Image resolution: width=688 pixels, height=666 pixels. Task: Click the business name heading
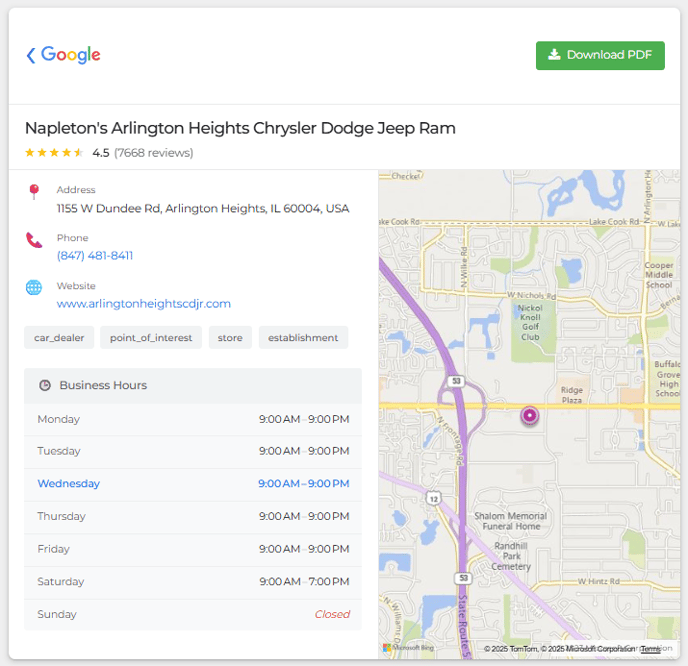click(240, 128)
